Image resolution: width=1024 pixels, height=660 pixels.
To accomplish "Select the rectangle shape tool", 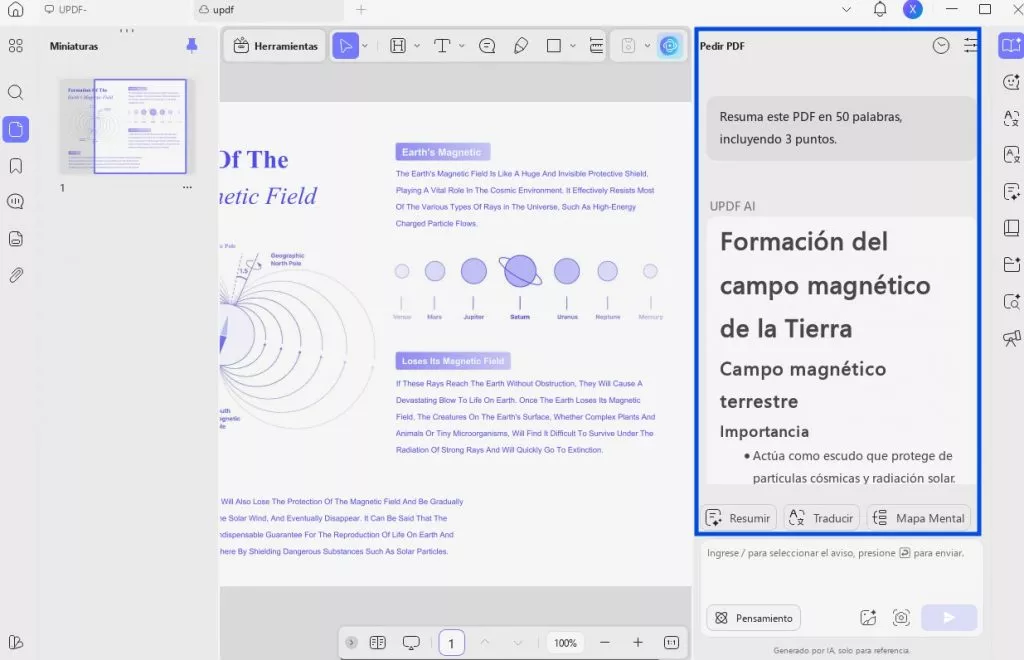I will click(x=554, y=46).
